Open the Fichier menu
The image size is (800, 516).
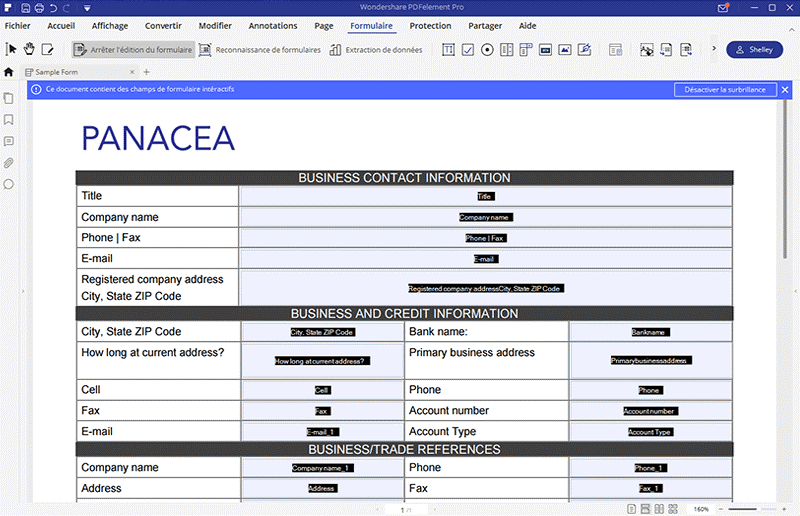click(x=17, y=26)
